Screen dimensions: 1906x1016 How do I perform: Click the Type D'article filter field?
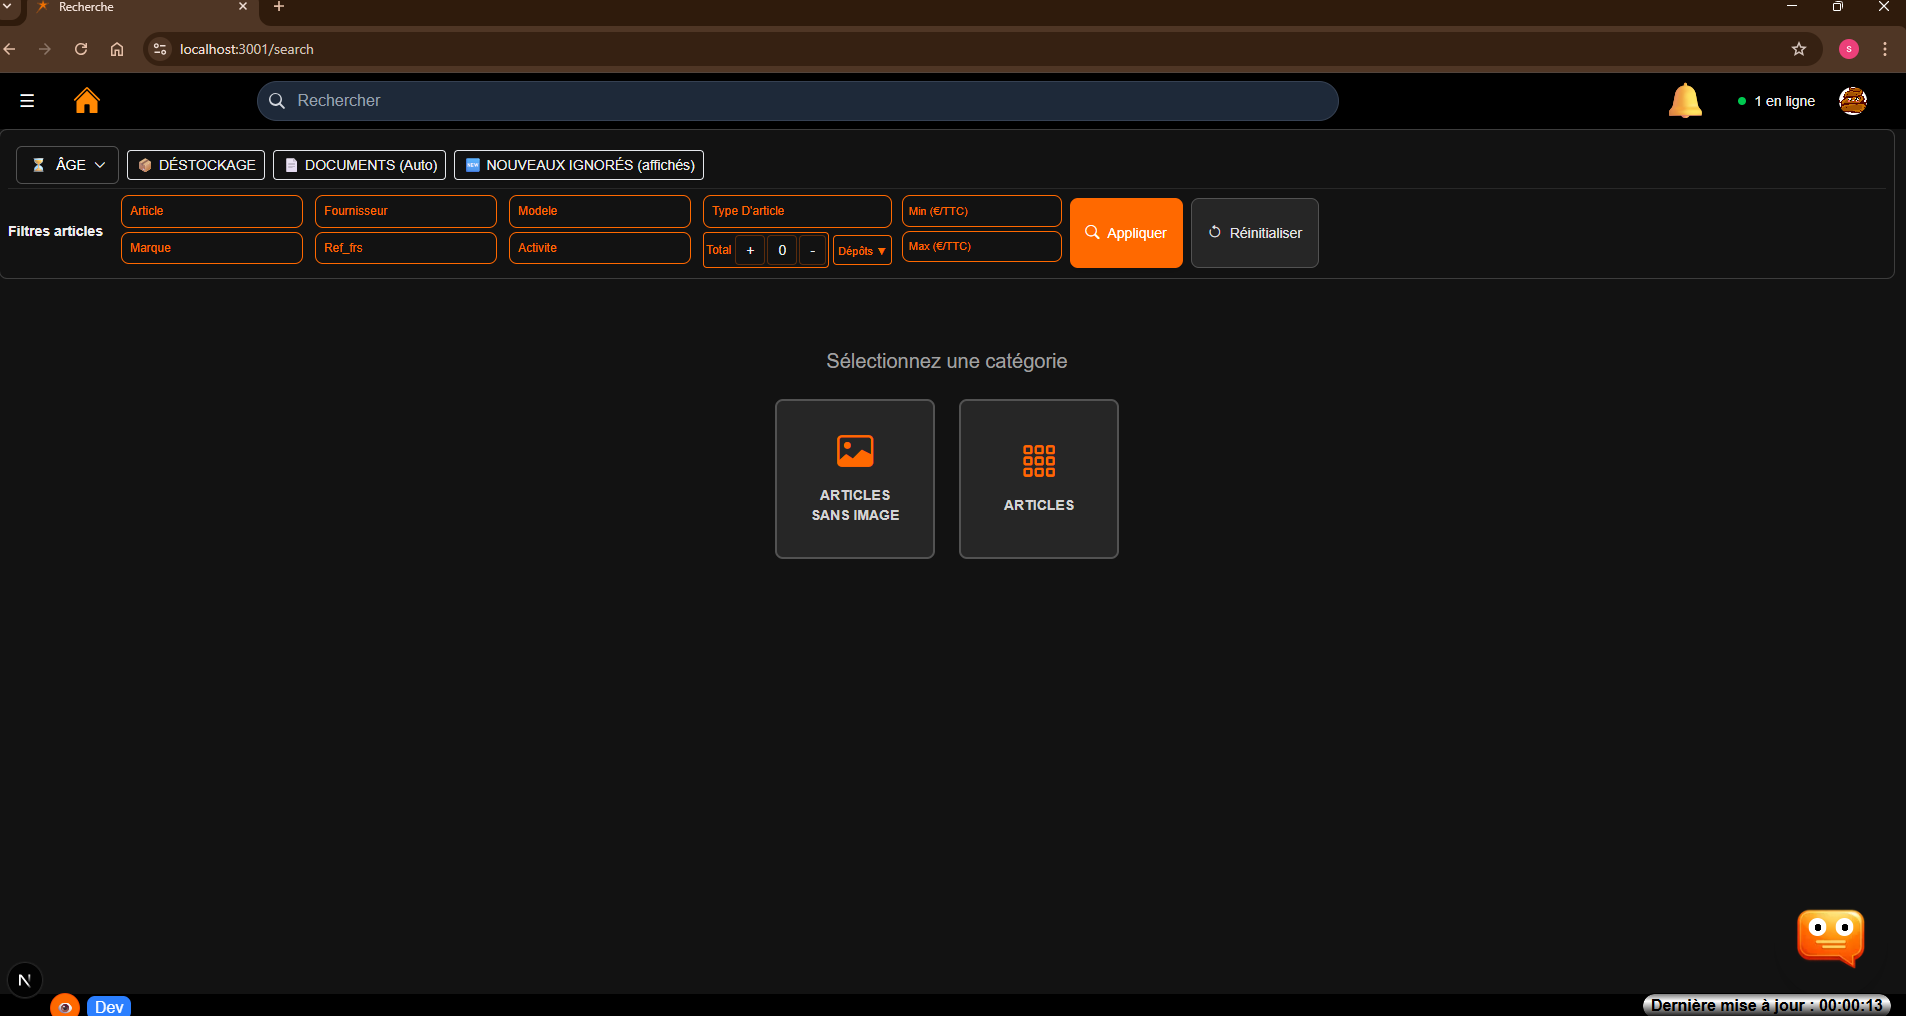point(796,211)
